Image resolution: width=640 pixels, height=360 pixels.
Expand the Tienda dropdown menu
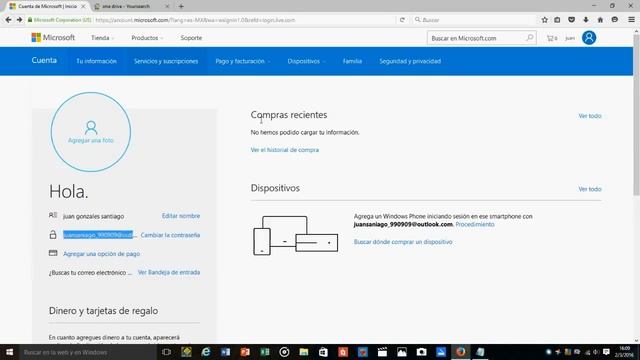pyautogui.click(x=102, y=38)
